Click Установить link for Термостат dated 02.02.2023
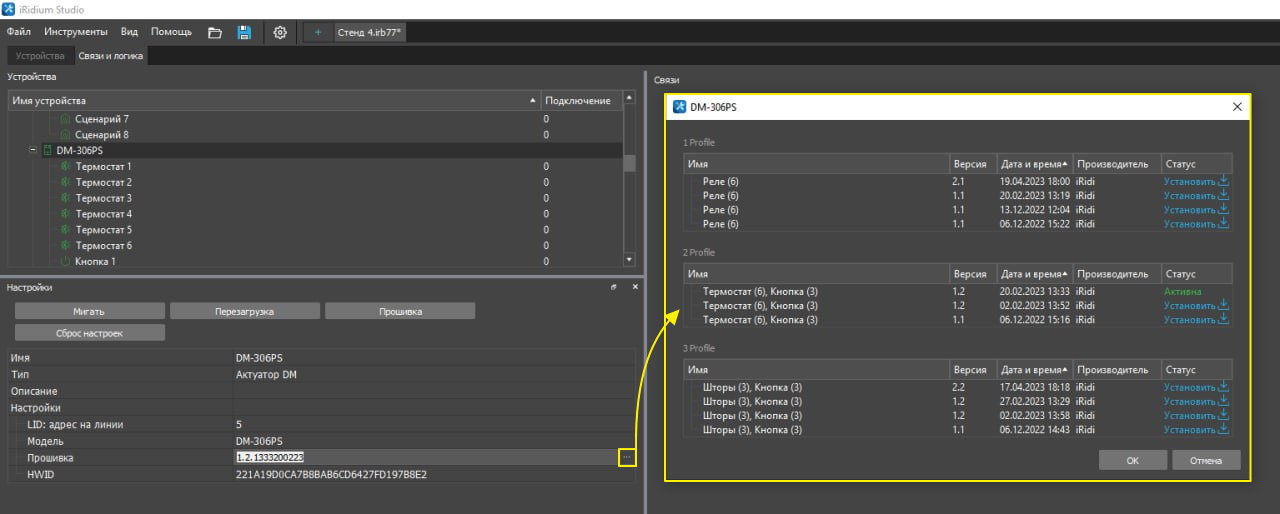Screen dimensions: 1280x514 (1189, 306)
